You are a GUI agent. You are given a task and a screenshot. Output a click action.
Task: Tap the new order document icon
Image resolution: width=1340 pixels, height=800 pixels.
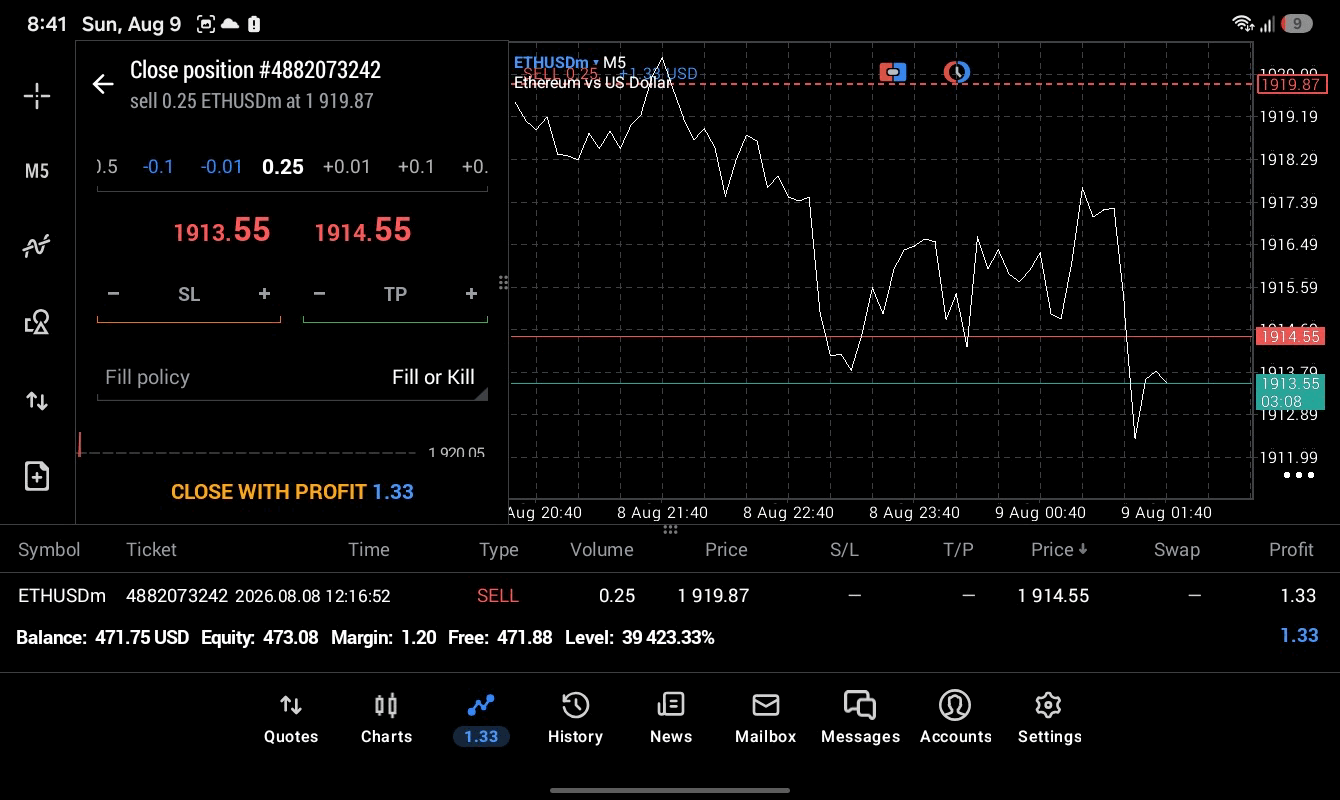[37, 476]
